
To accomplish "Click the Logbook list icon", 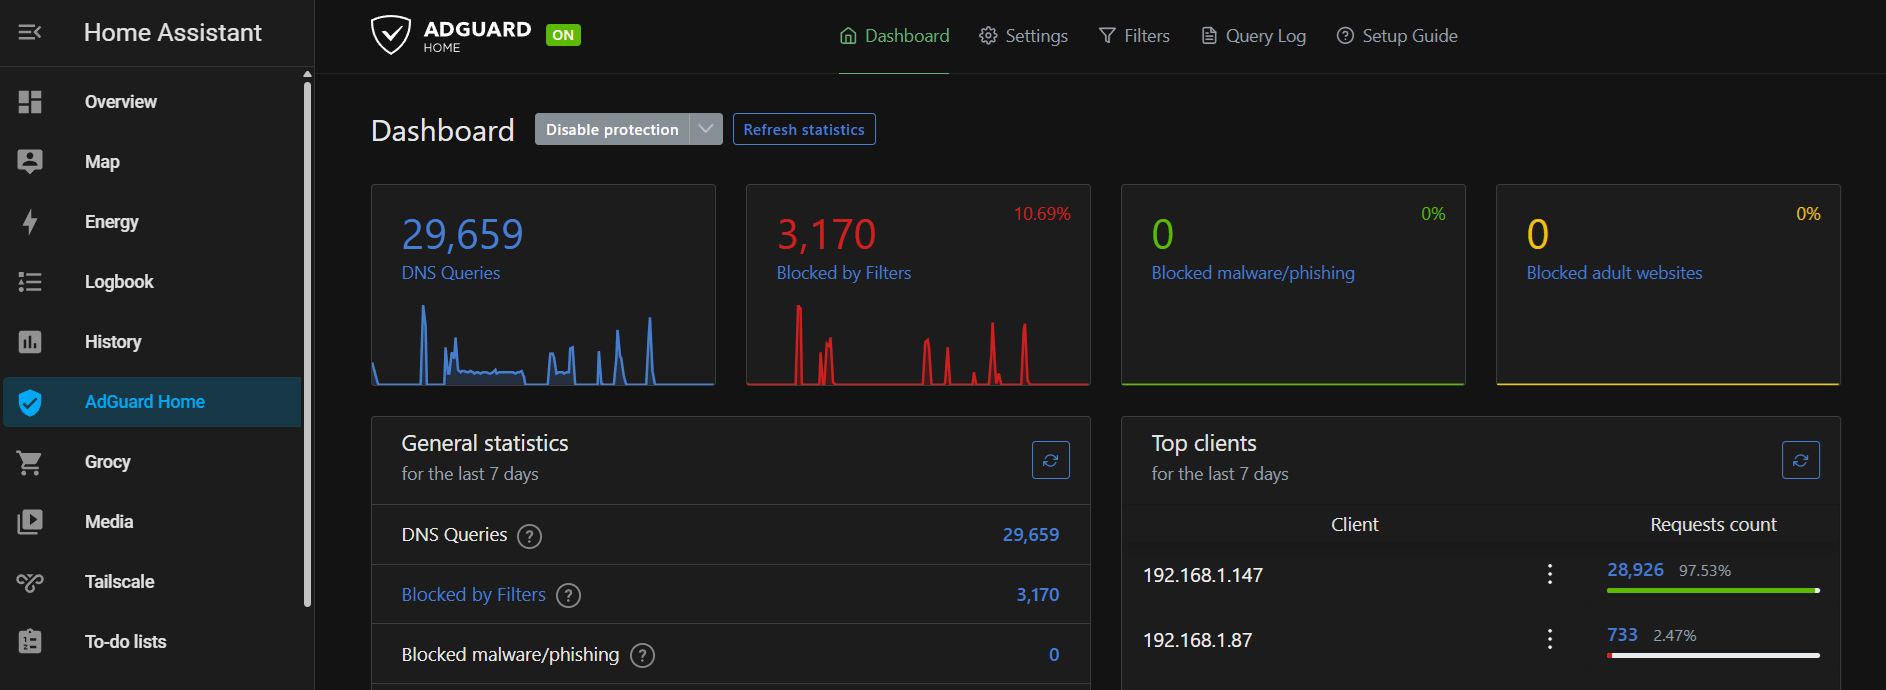I will click(x=30, y=282).
